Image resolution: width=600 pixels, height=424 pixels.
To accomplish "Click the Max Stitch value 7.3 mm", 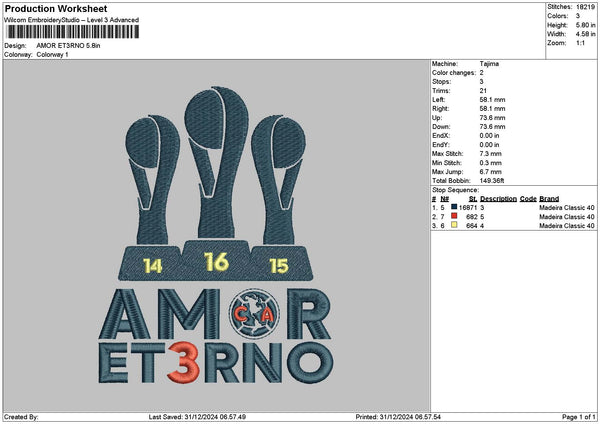I will [x=491, y=154].
